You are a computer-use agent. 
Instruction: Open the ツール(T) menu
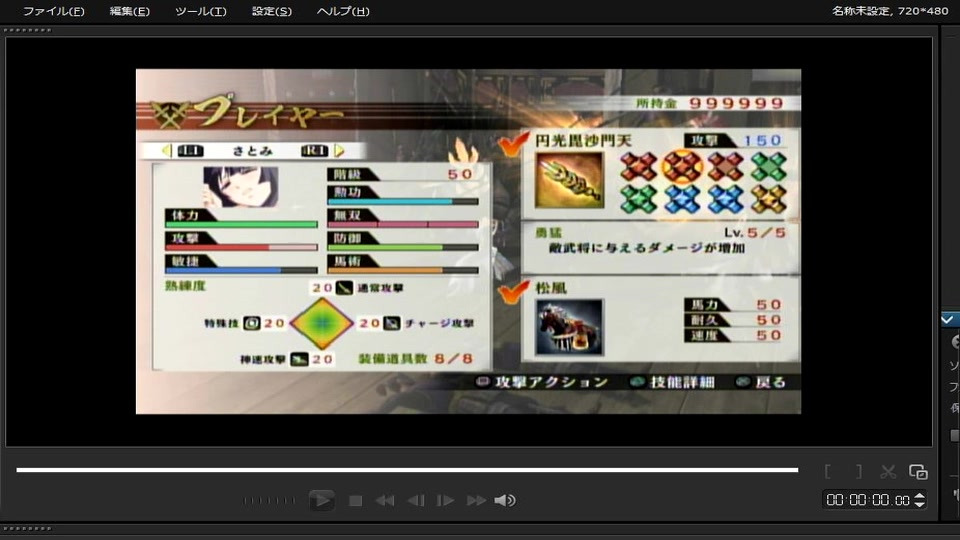coord(200,11)
